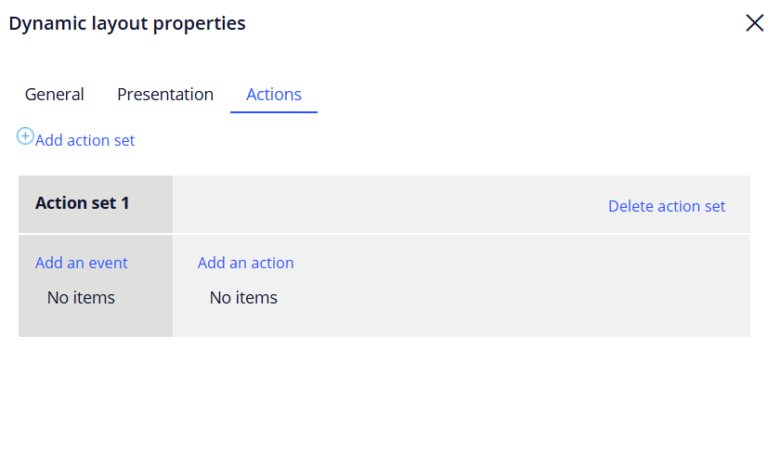Click the Dynamic layout properties title text

pos(127,23)
